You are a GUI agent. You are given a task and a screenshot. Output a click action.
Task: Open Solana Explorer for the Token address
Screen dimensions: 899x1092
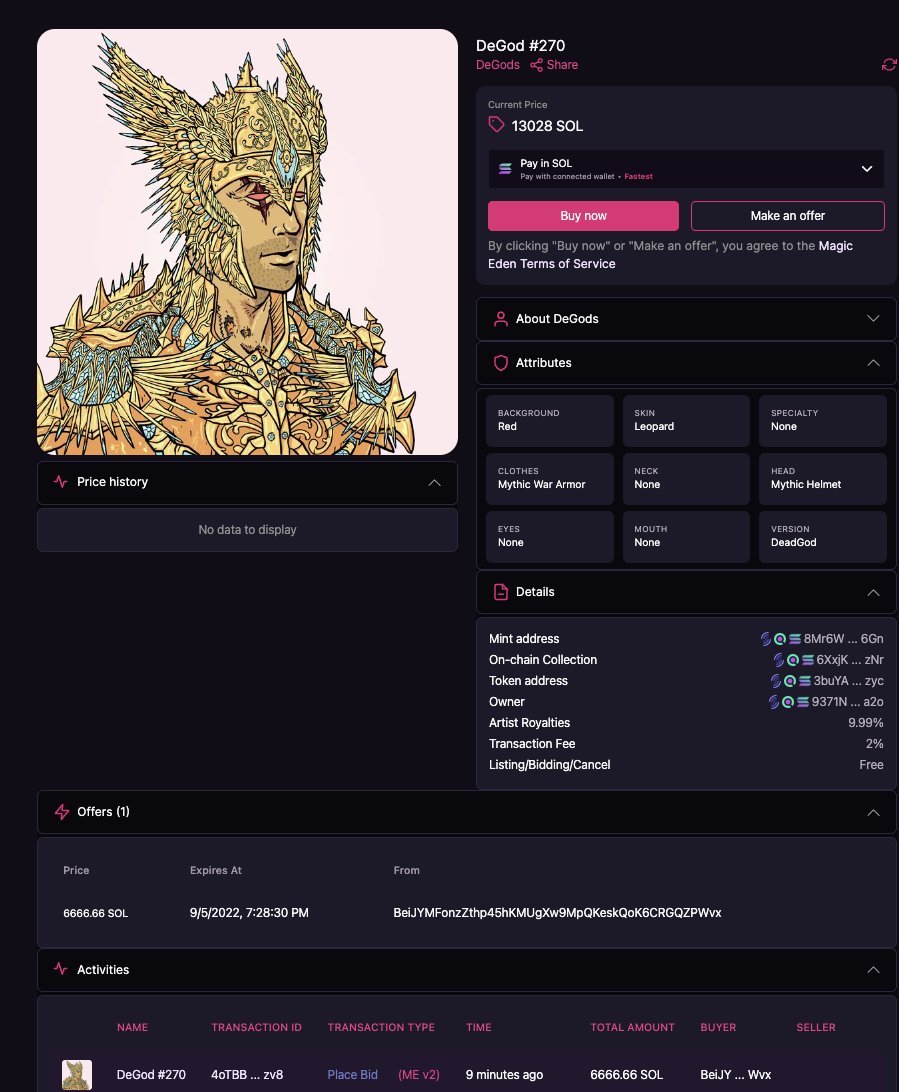pyautogui.click(x=803, y=680)
